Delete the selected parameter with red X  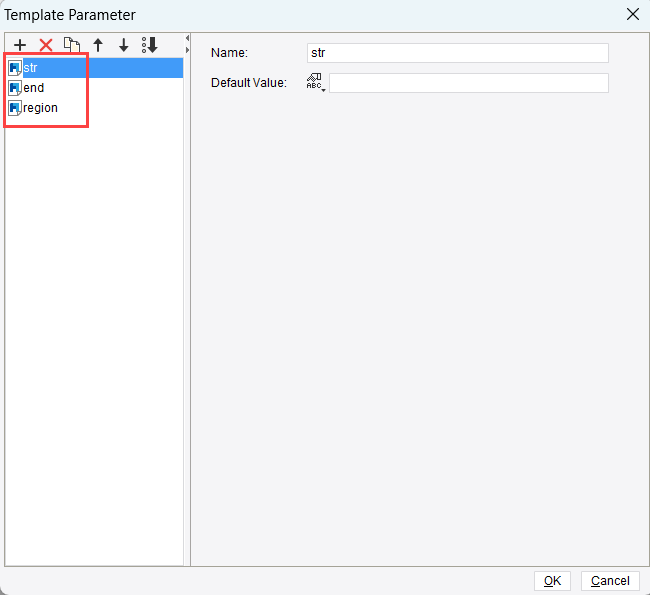[46, 45]
